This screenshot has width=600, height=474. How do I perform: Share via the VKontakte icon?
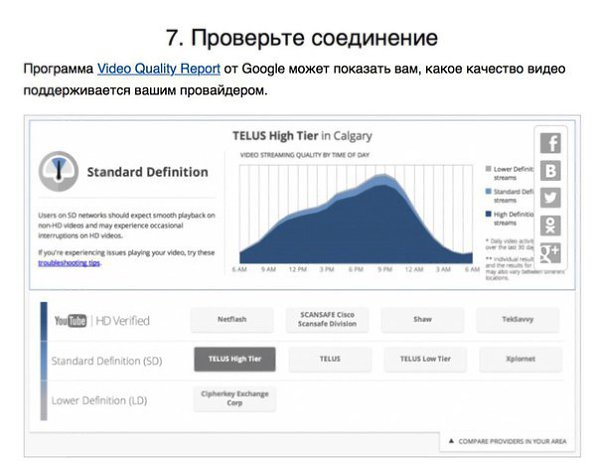point(550,171)
